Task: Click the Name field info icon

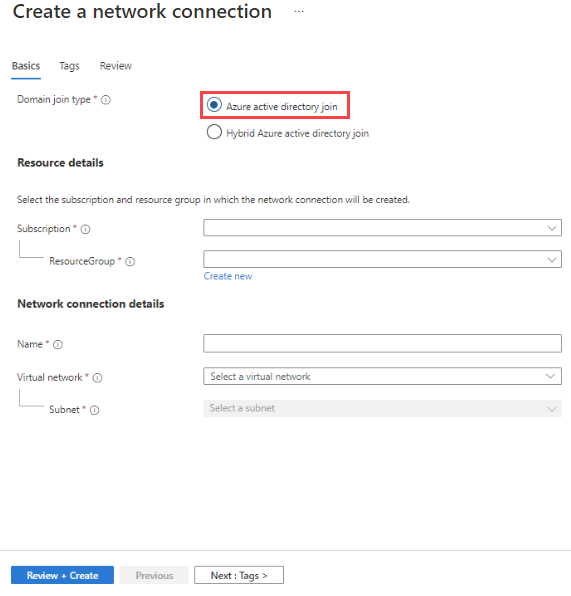Action: pos(58,344)
